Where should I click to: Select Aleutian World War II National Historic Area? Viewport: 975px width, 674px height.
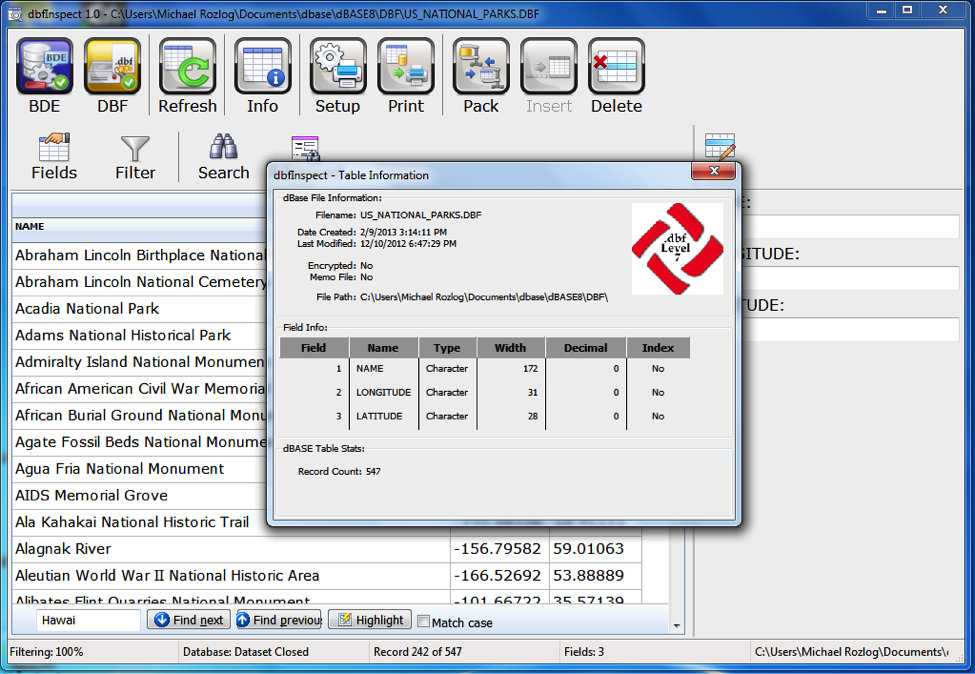point(231,576)
